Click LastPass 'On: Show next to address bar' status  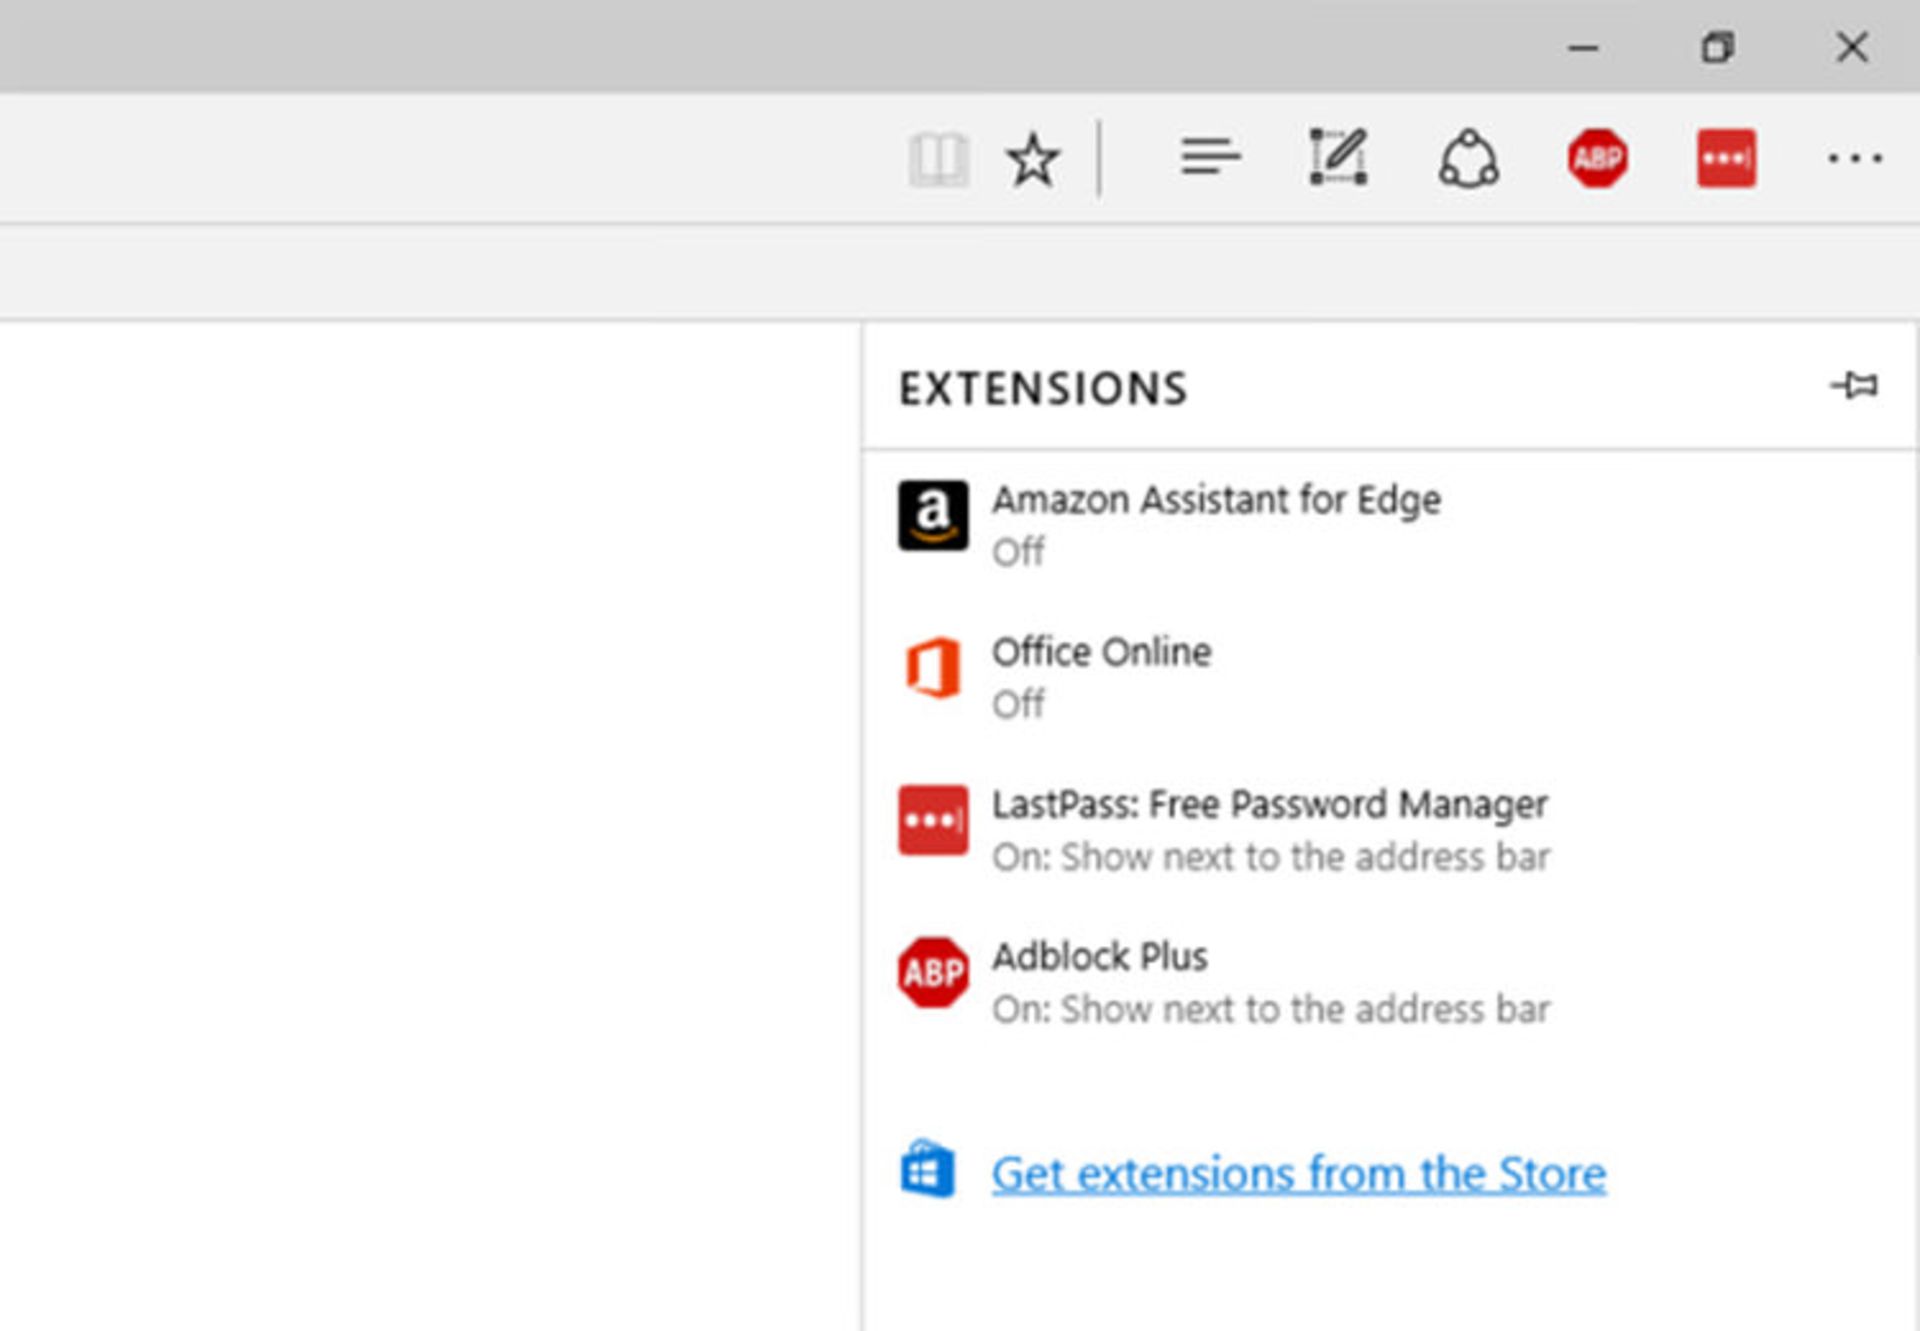pyautogui.click(x=1271, y=857)
